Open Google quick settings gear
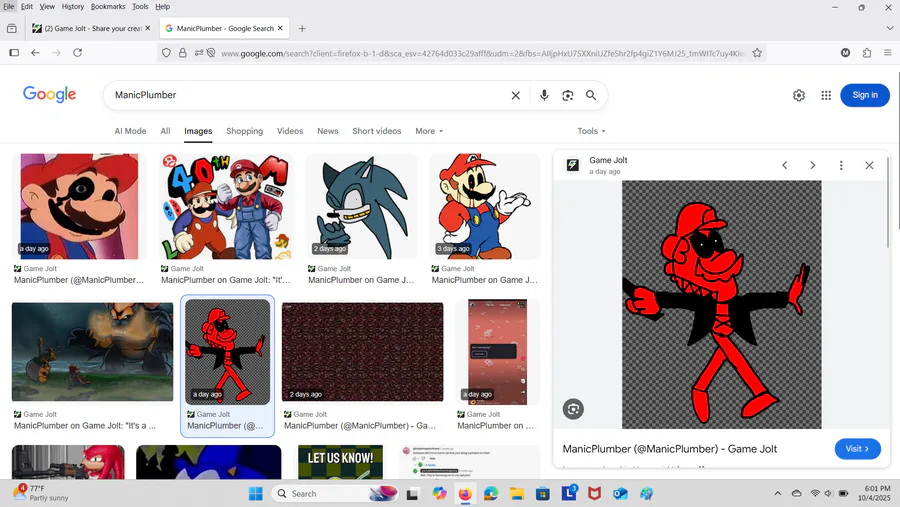Image resolution: width=900 pixels, height=507 pixels. tap(799, 95)
